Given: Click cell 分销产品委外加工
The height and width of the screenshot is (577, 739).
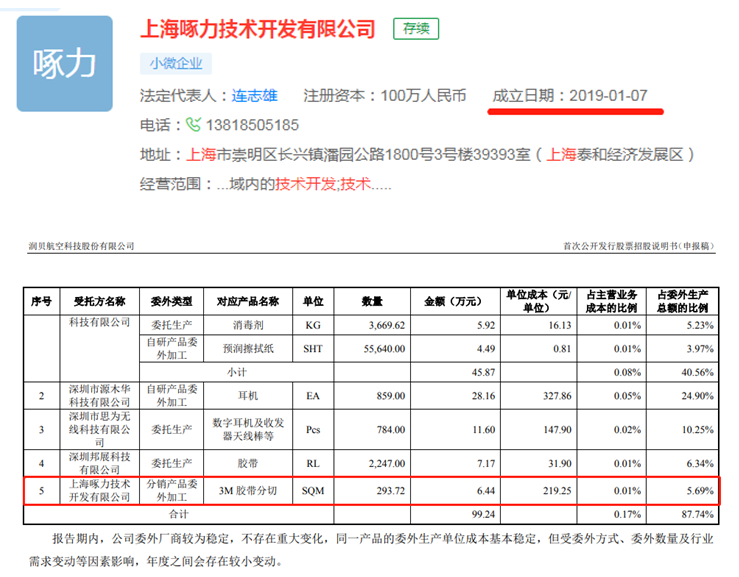Looking at the screenshot, I should click(172, 491).
